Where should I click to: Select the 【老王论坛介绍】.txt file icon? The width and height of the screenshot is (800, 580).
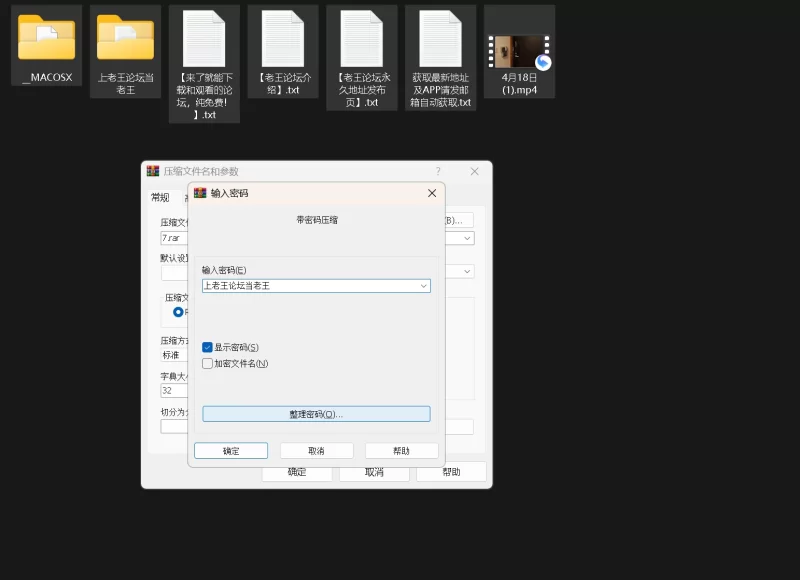(x=282, y=39)
